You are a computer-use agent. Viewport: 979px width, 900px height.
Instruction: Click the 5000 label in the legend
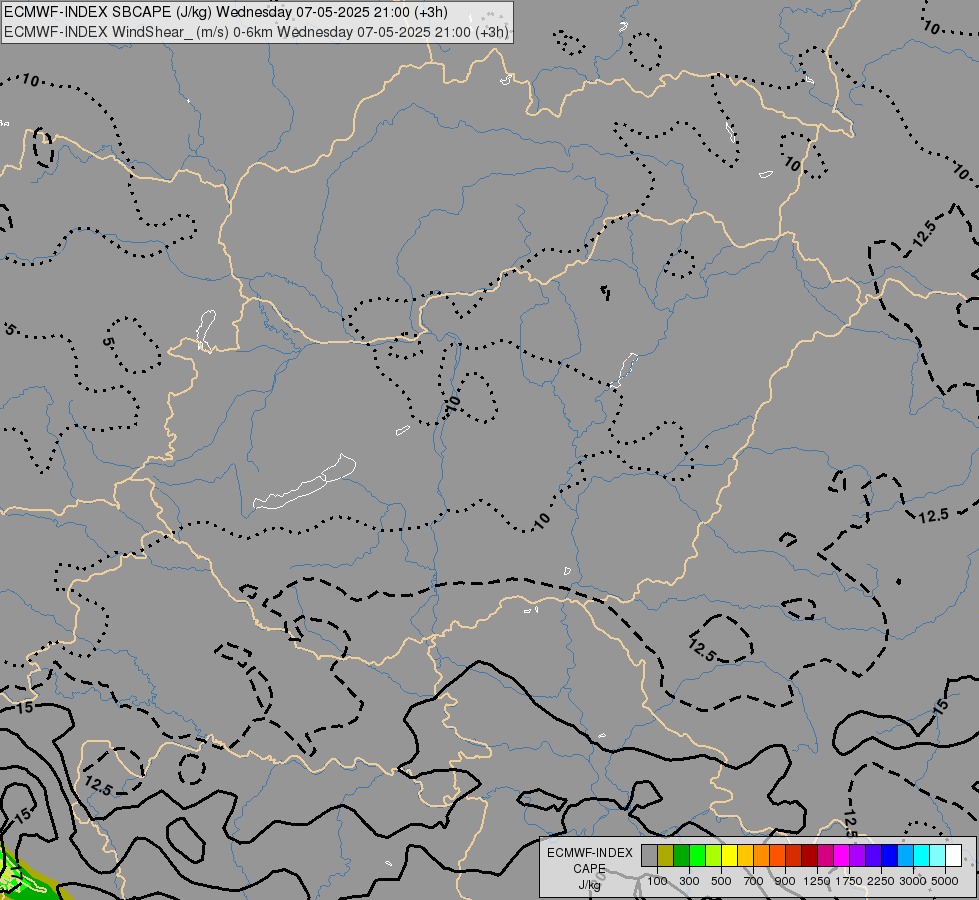pyautogui.click(x=945, y=881)
